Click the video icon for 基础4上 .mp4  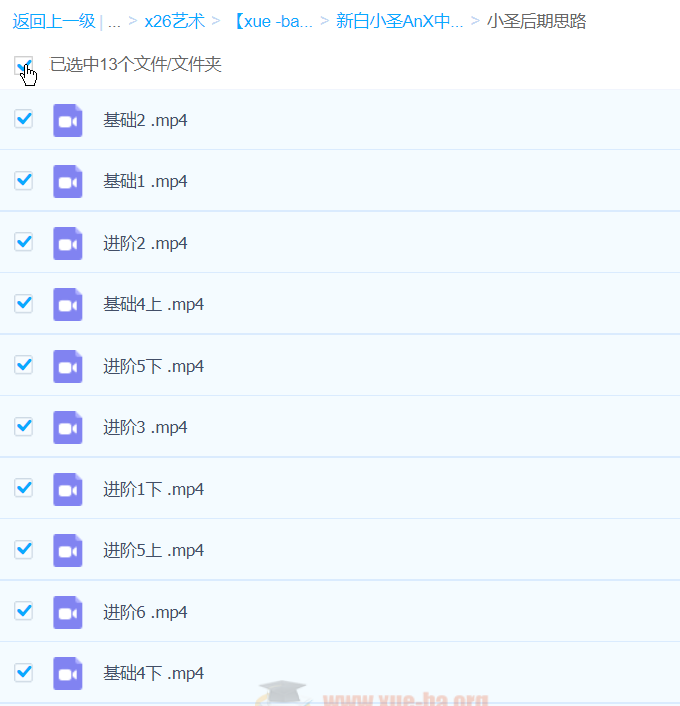[x=67, y=304]
